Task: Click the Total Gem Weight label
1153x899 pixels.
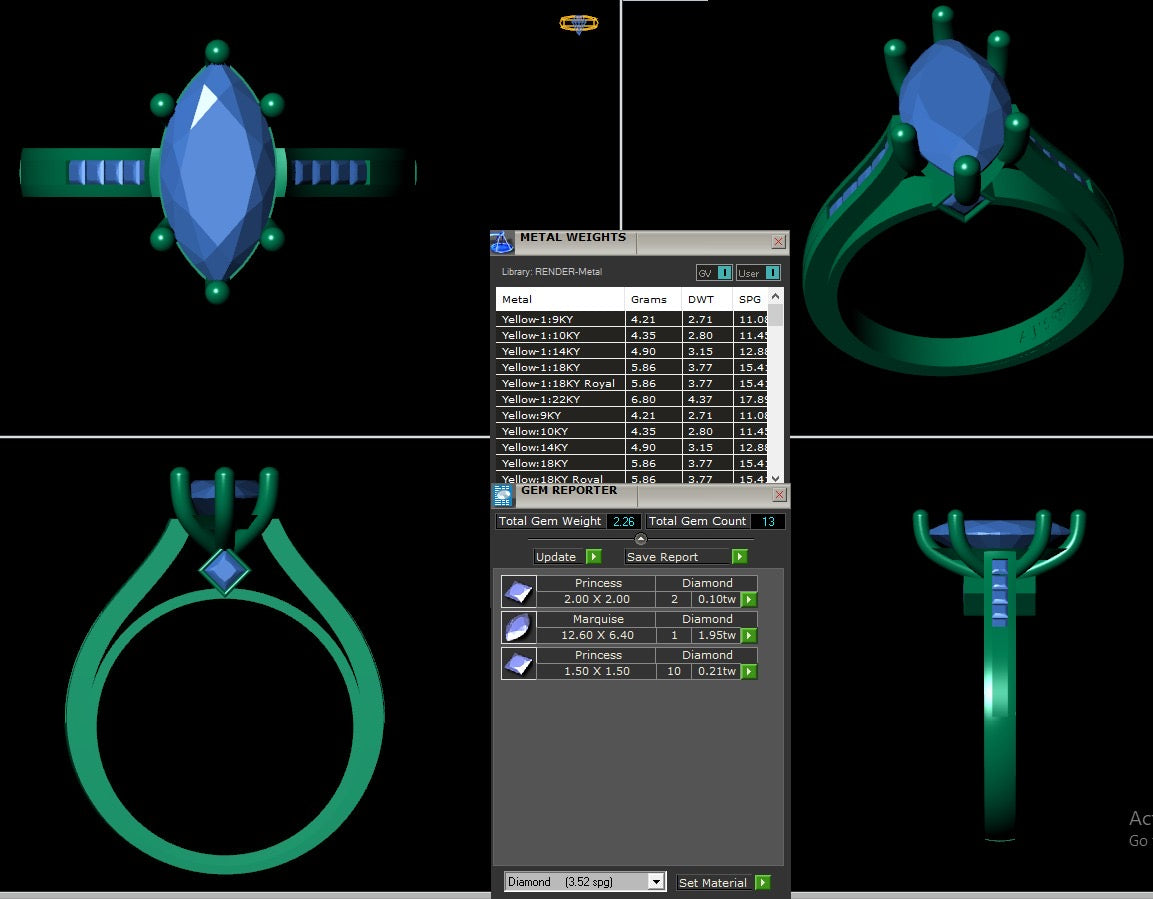Action: [550, 520]
